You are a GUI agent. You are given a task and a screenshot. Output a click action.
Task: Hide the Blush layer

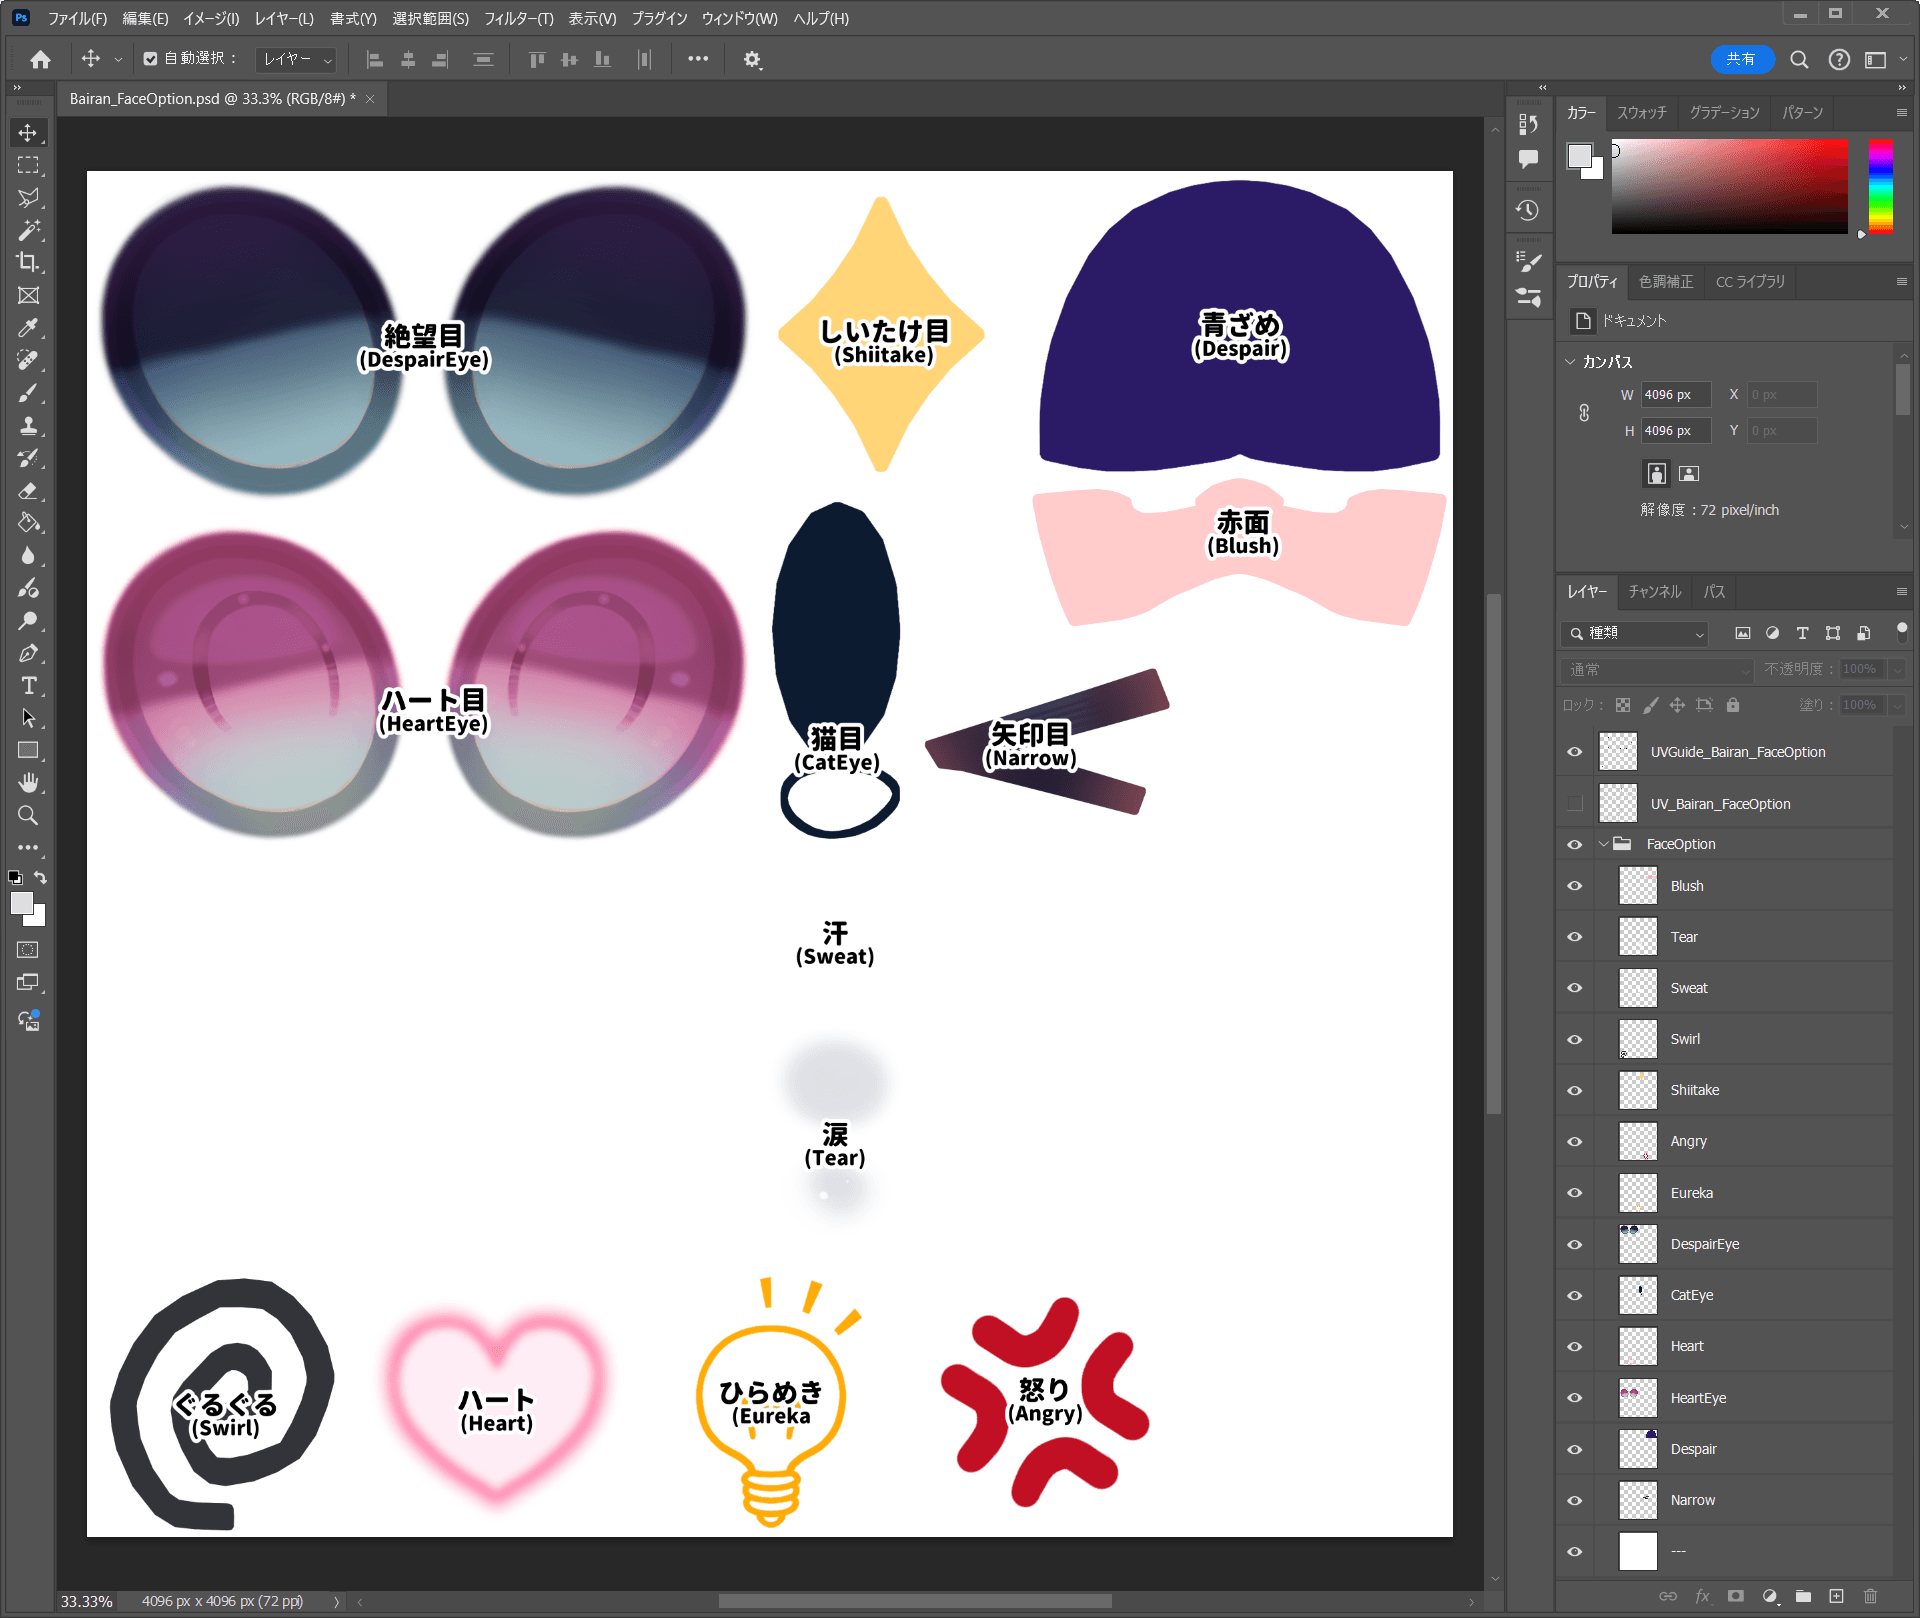pos(1575,886)
